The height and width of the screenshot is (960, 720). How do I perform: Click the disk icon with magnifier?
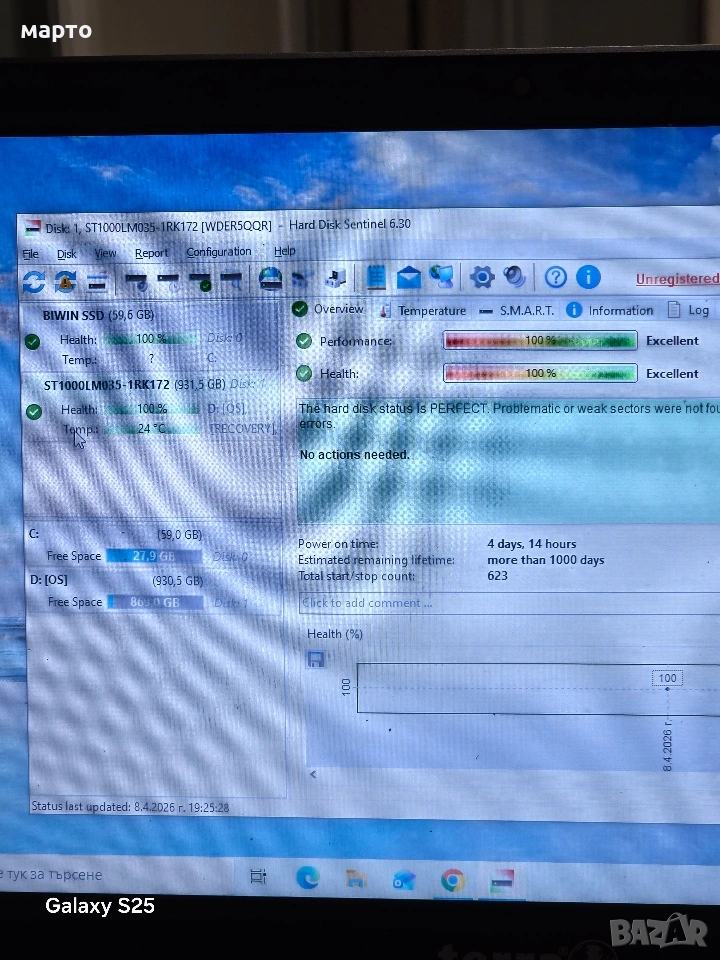click(231, 282)
